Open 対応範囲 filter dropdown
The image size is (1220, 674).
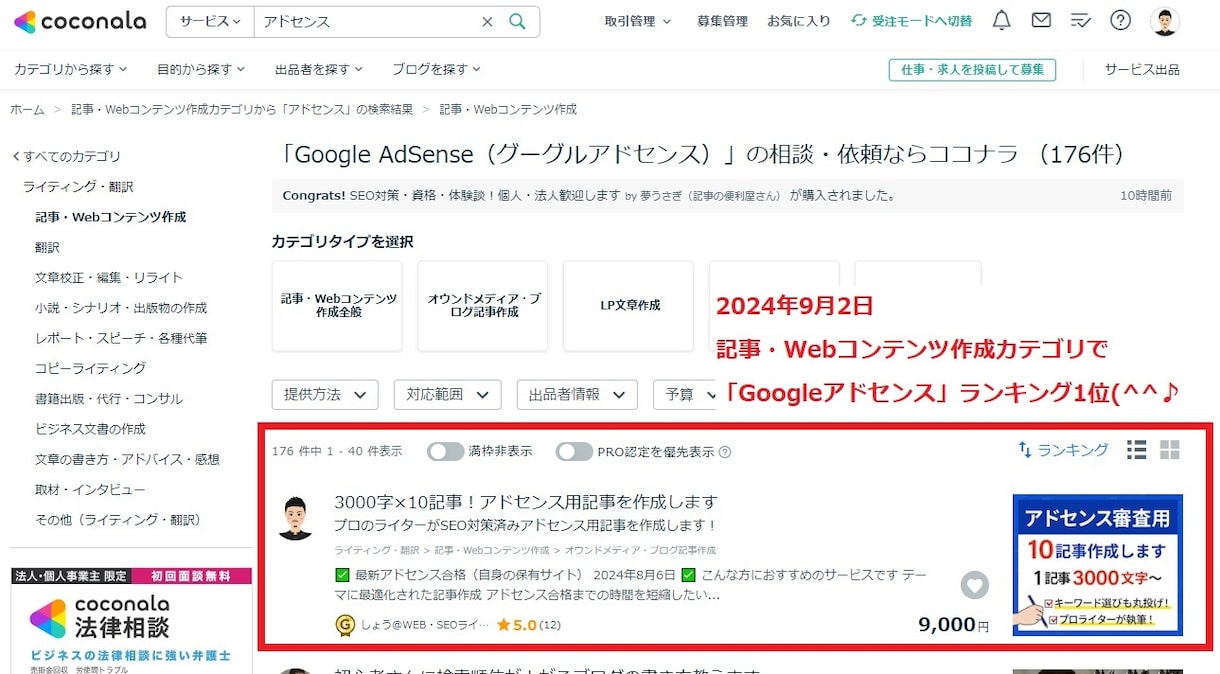coord(447,395)
